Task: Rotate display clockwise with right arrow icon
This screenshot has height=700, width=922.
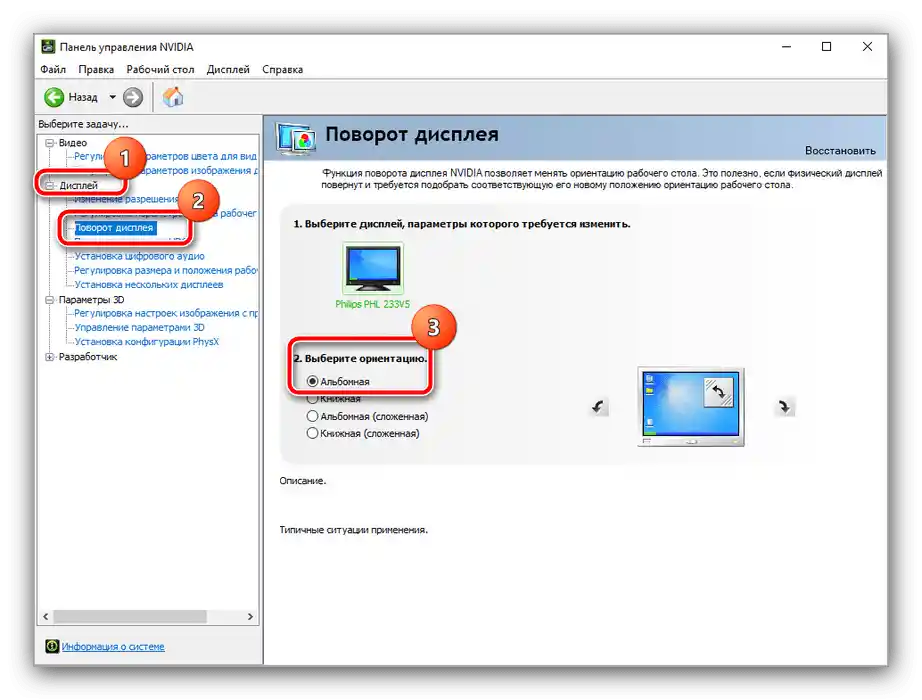Action: coord(784,406)
